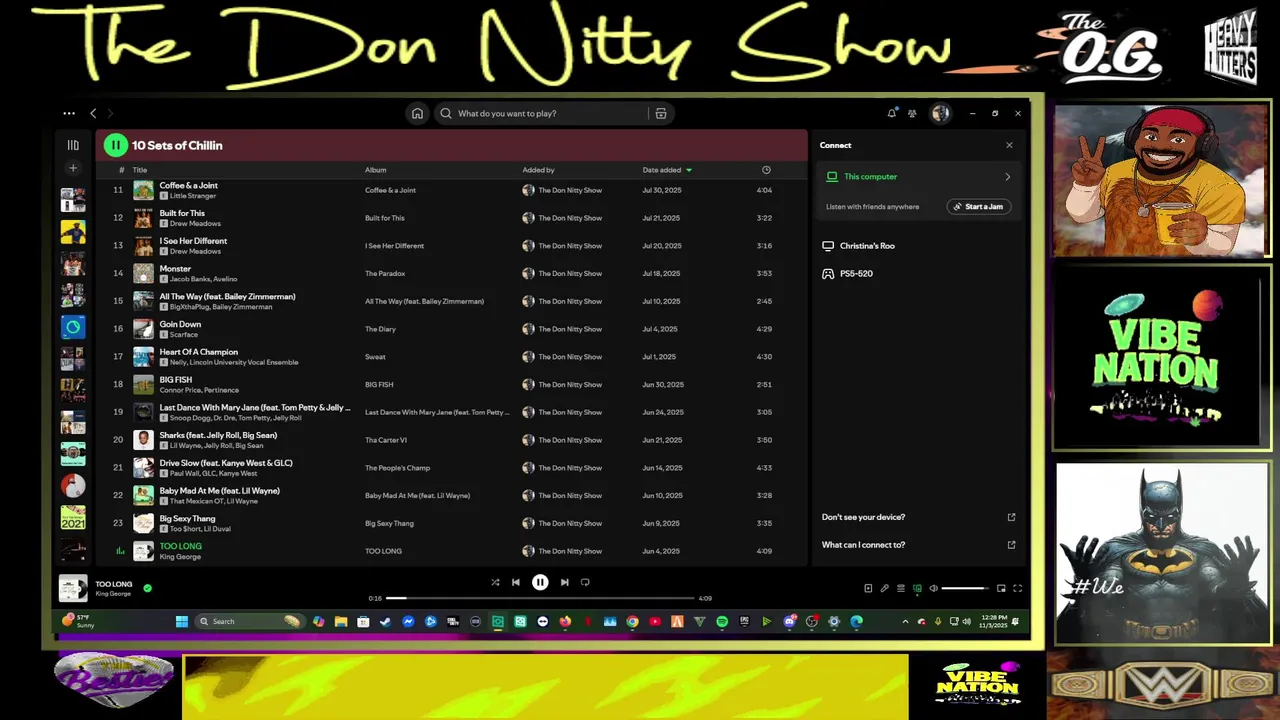Skip to previous track
The width and height of the screenshot is (1280, 720).
[x=516, y=582]
